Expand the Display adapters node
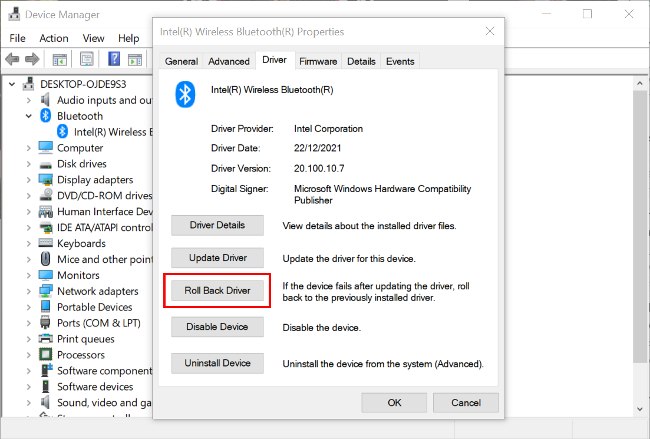This screenshot has width=650, height=439. pos(29,180)
